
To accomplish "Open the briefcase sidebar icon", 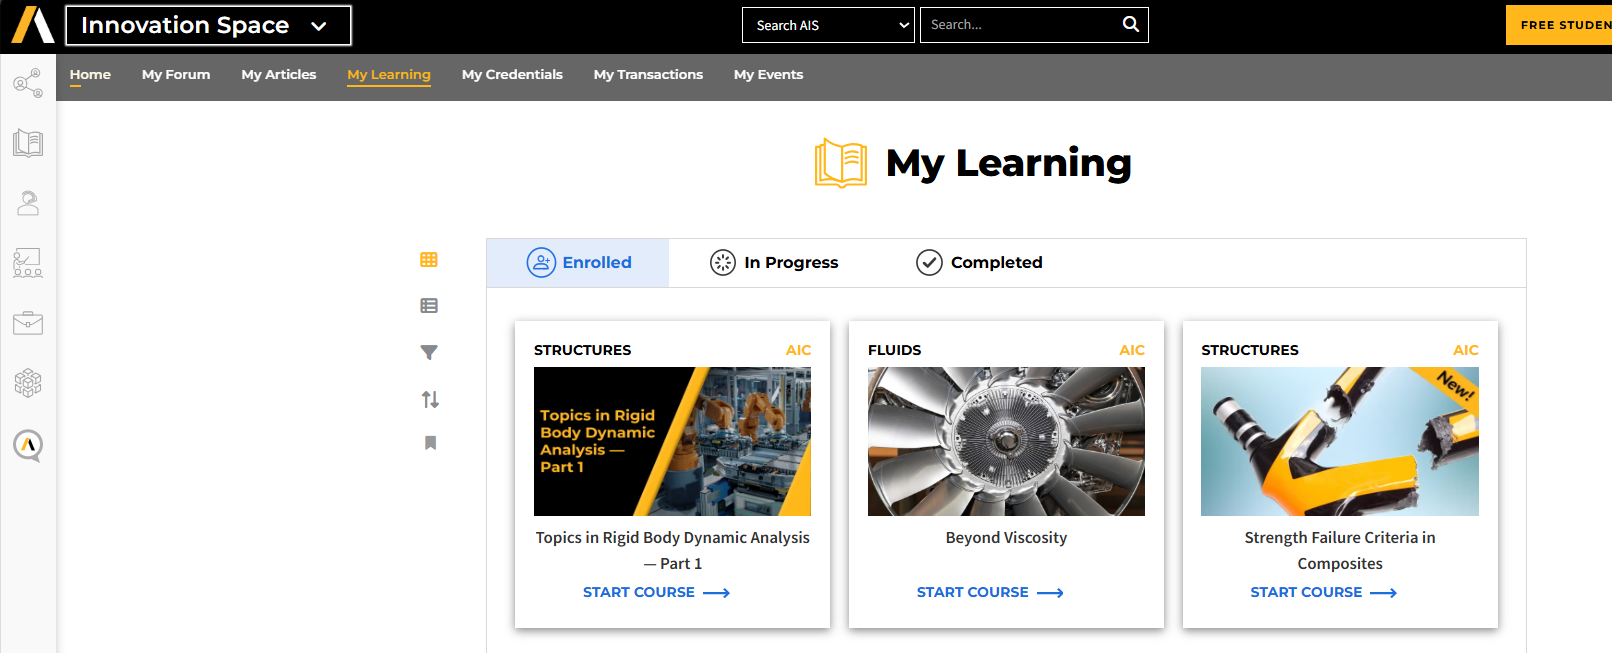I will (28, 323).
